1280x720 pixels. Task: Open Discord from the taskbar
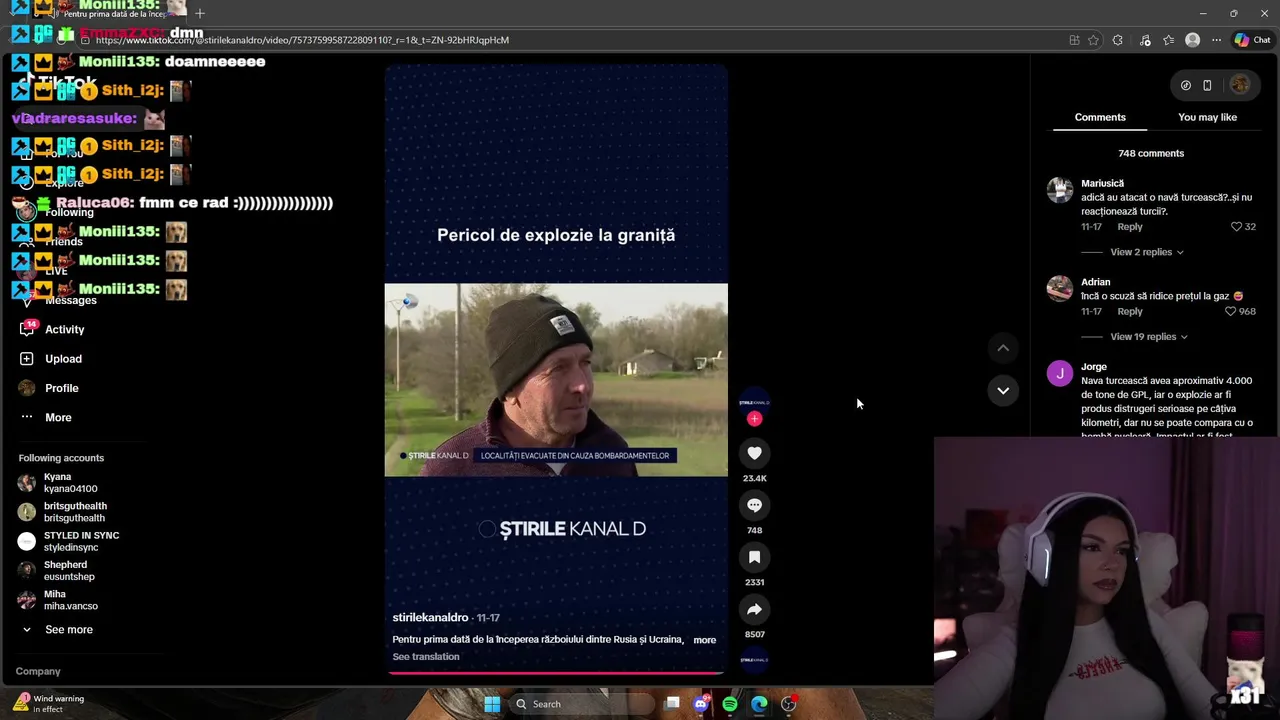(701, 704)
